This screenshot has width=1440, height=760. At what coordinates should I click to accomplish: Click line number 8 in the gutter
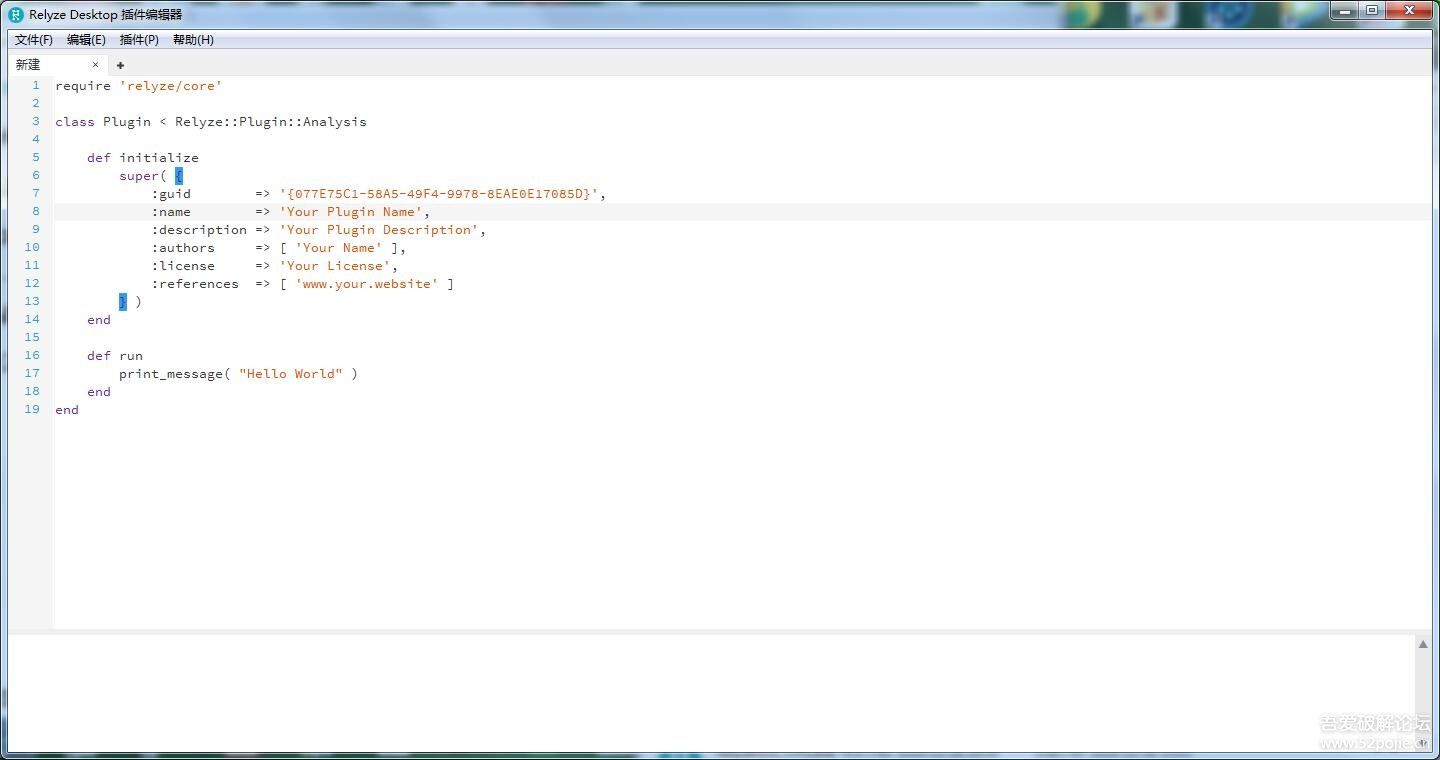(x=35, y=212)
